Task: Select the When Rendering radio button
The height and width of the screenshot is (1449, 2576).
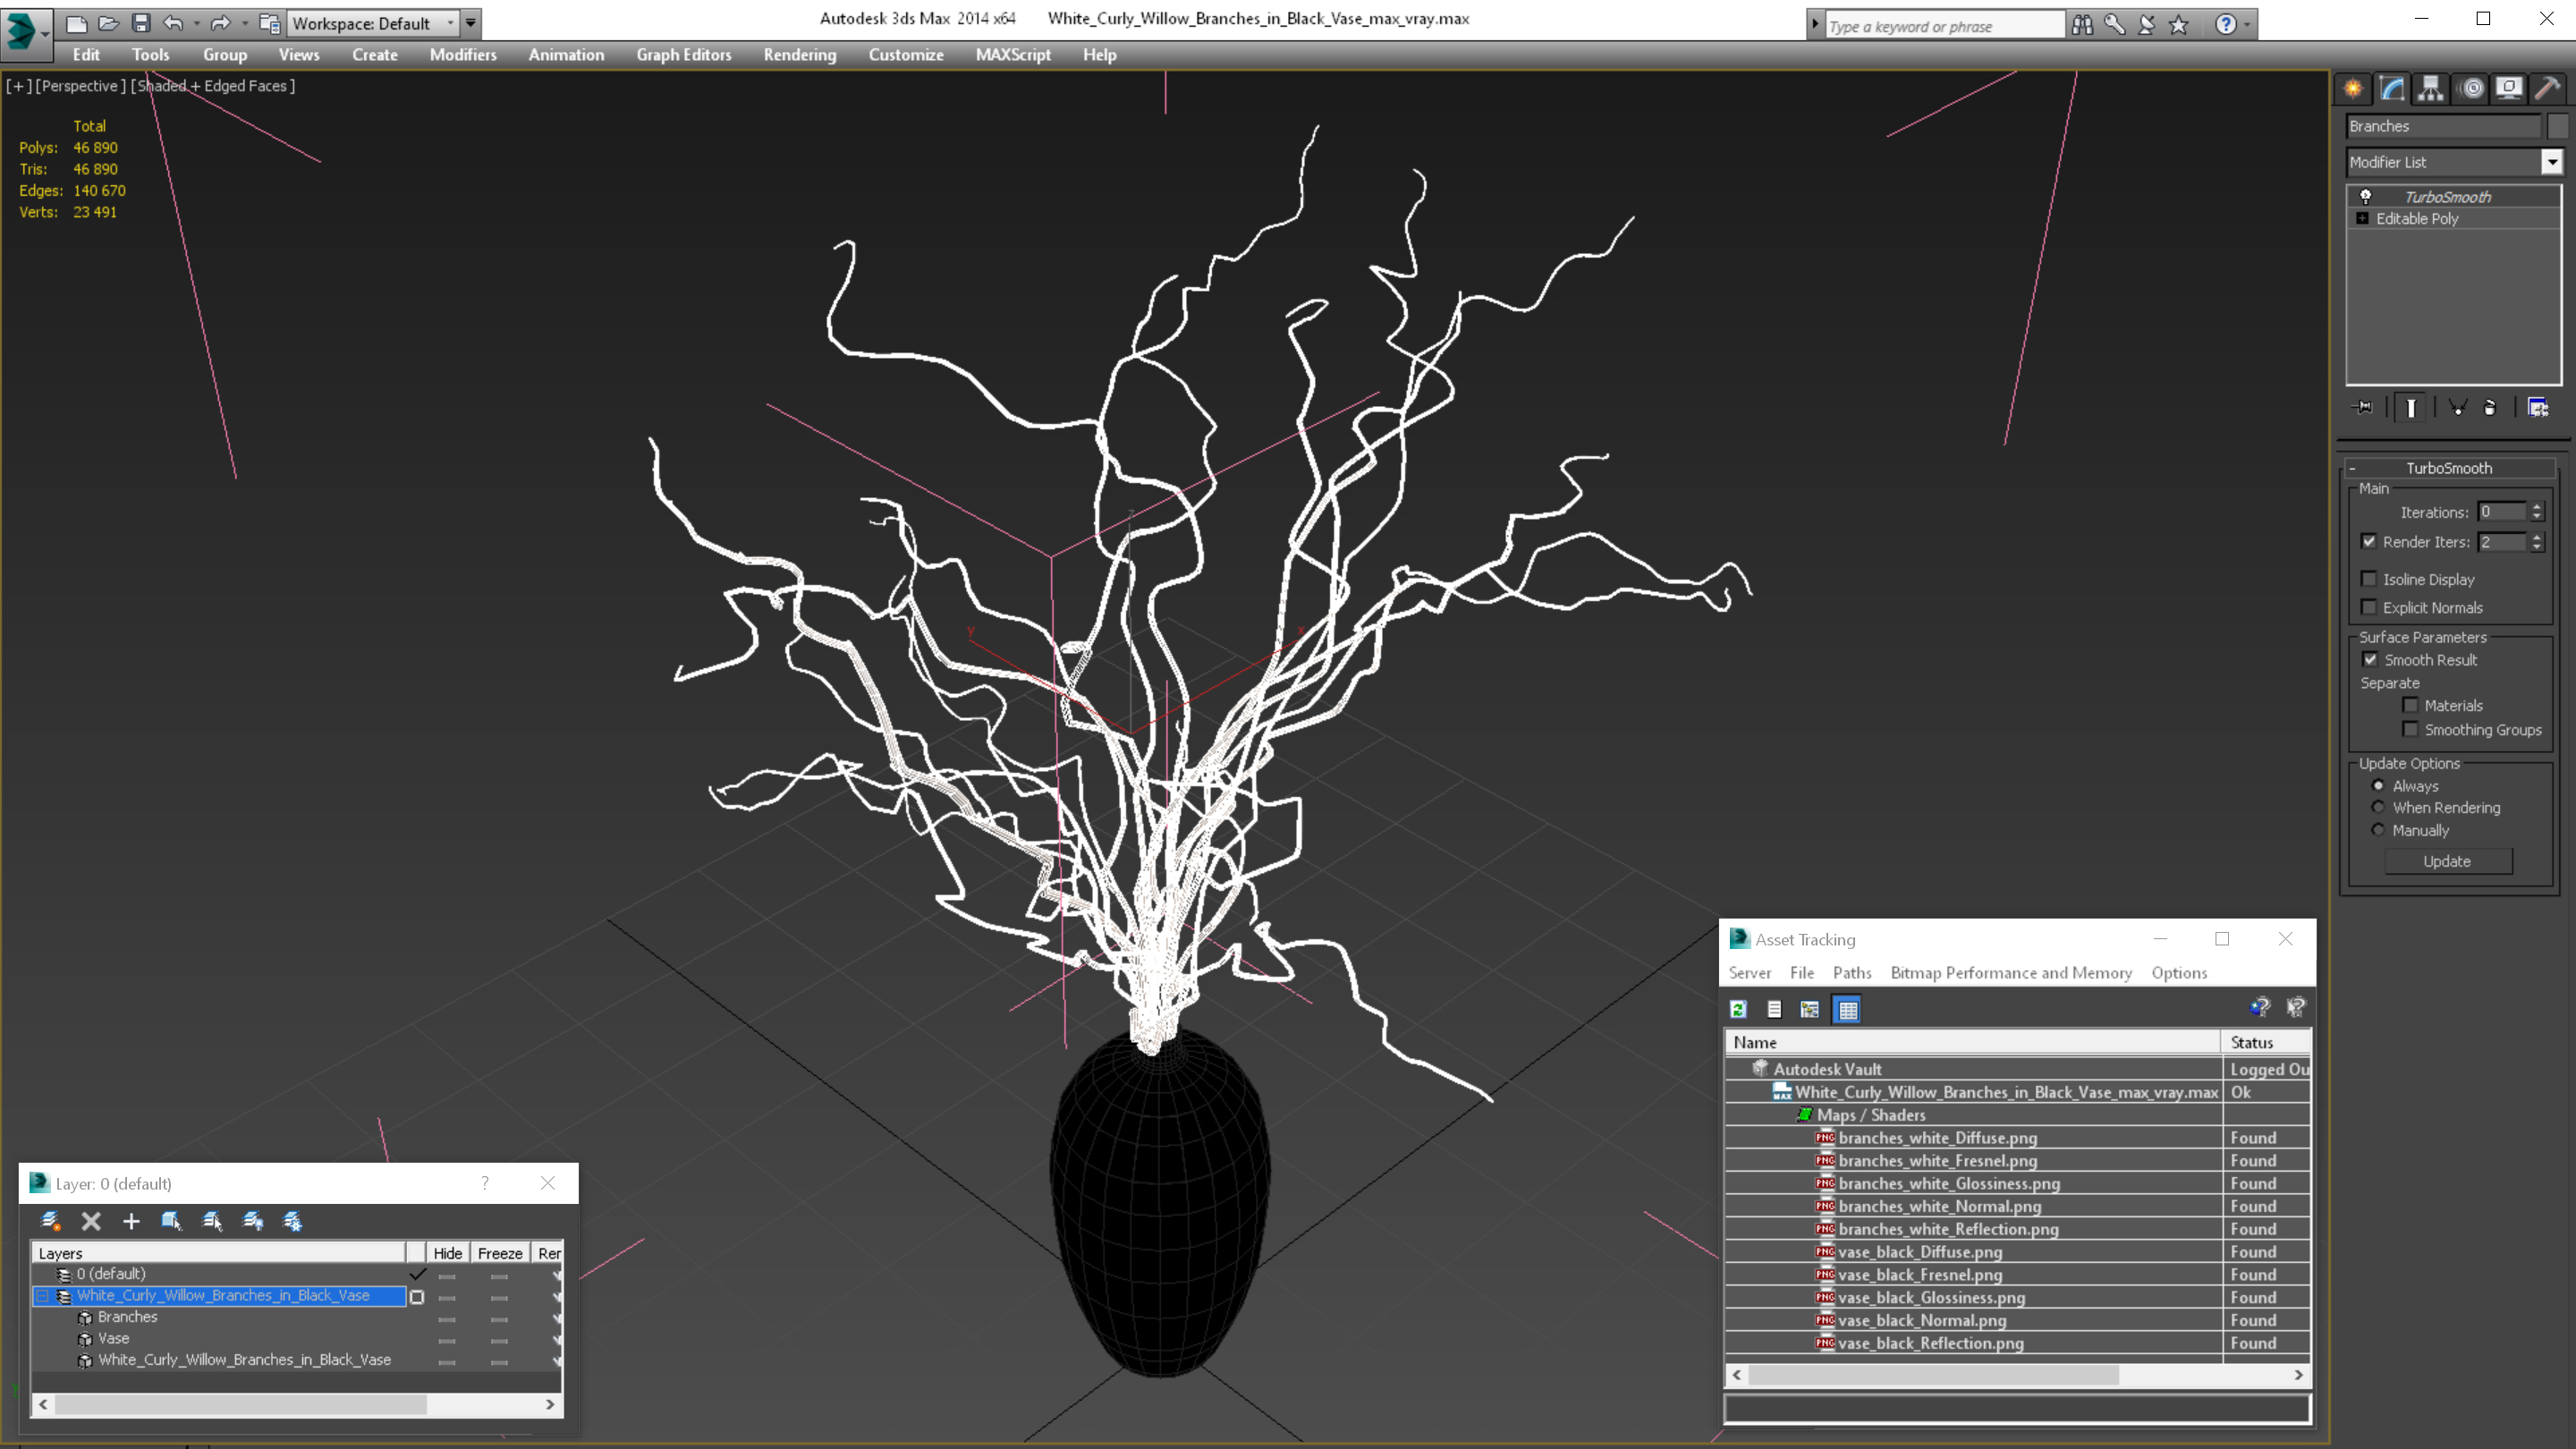Action: click(2378, 808)
